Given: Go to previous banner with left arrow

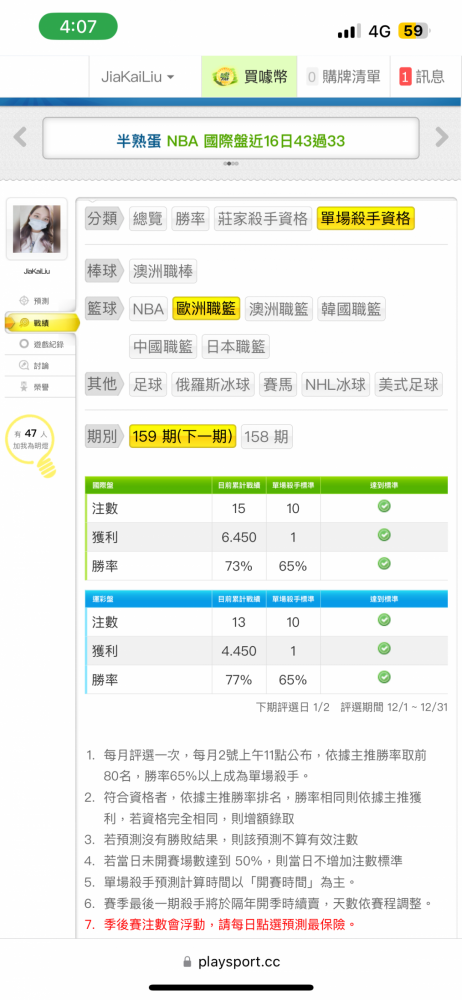Looking at the screenshot, I should 20,137.
